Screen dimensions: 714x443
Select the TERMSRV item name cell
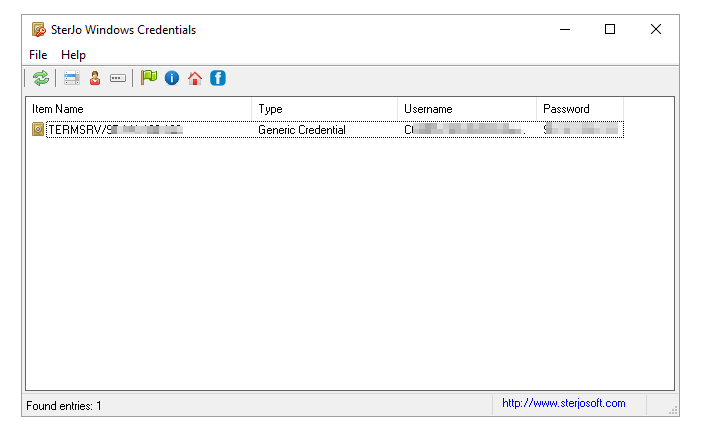[116, 130]
